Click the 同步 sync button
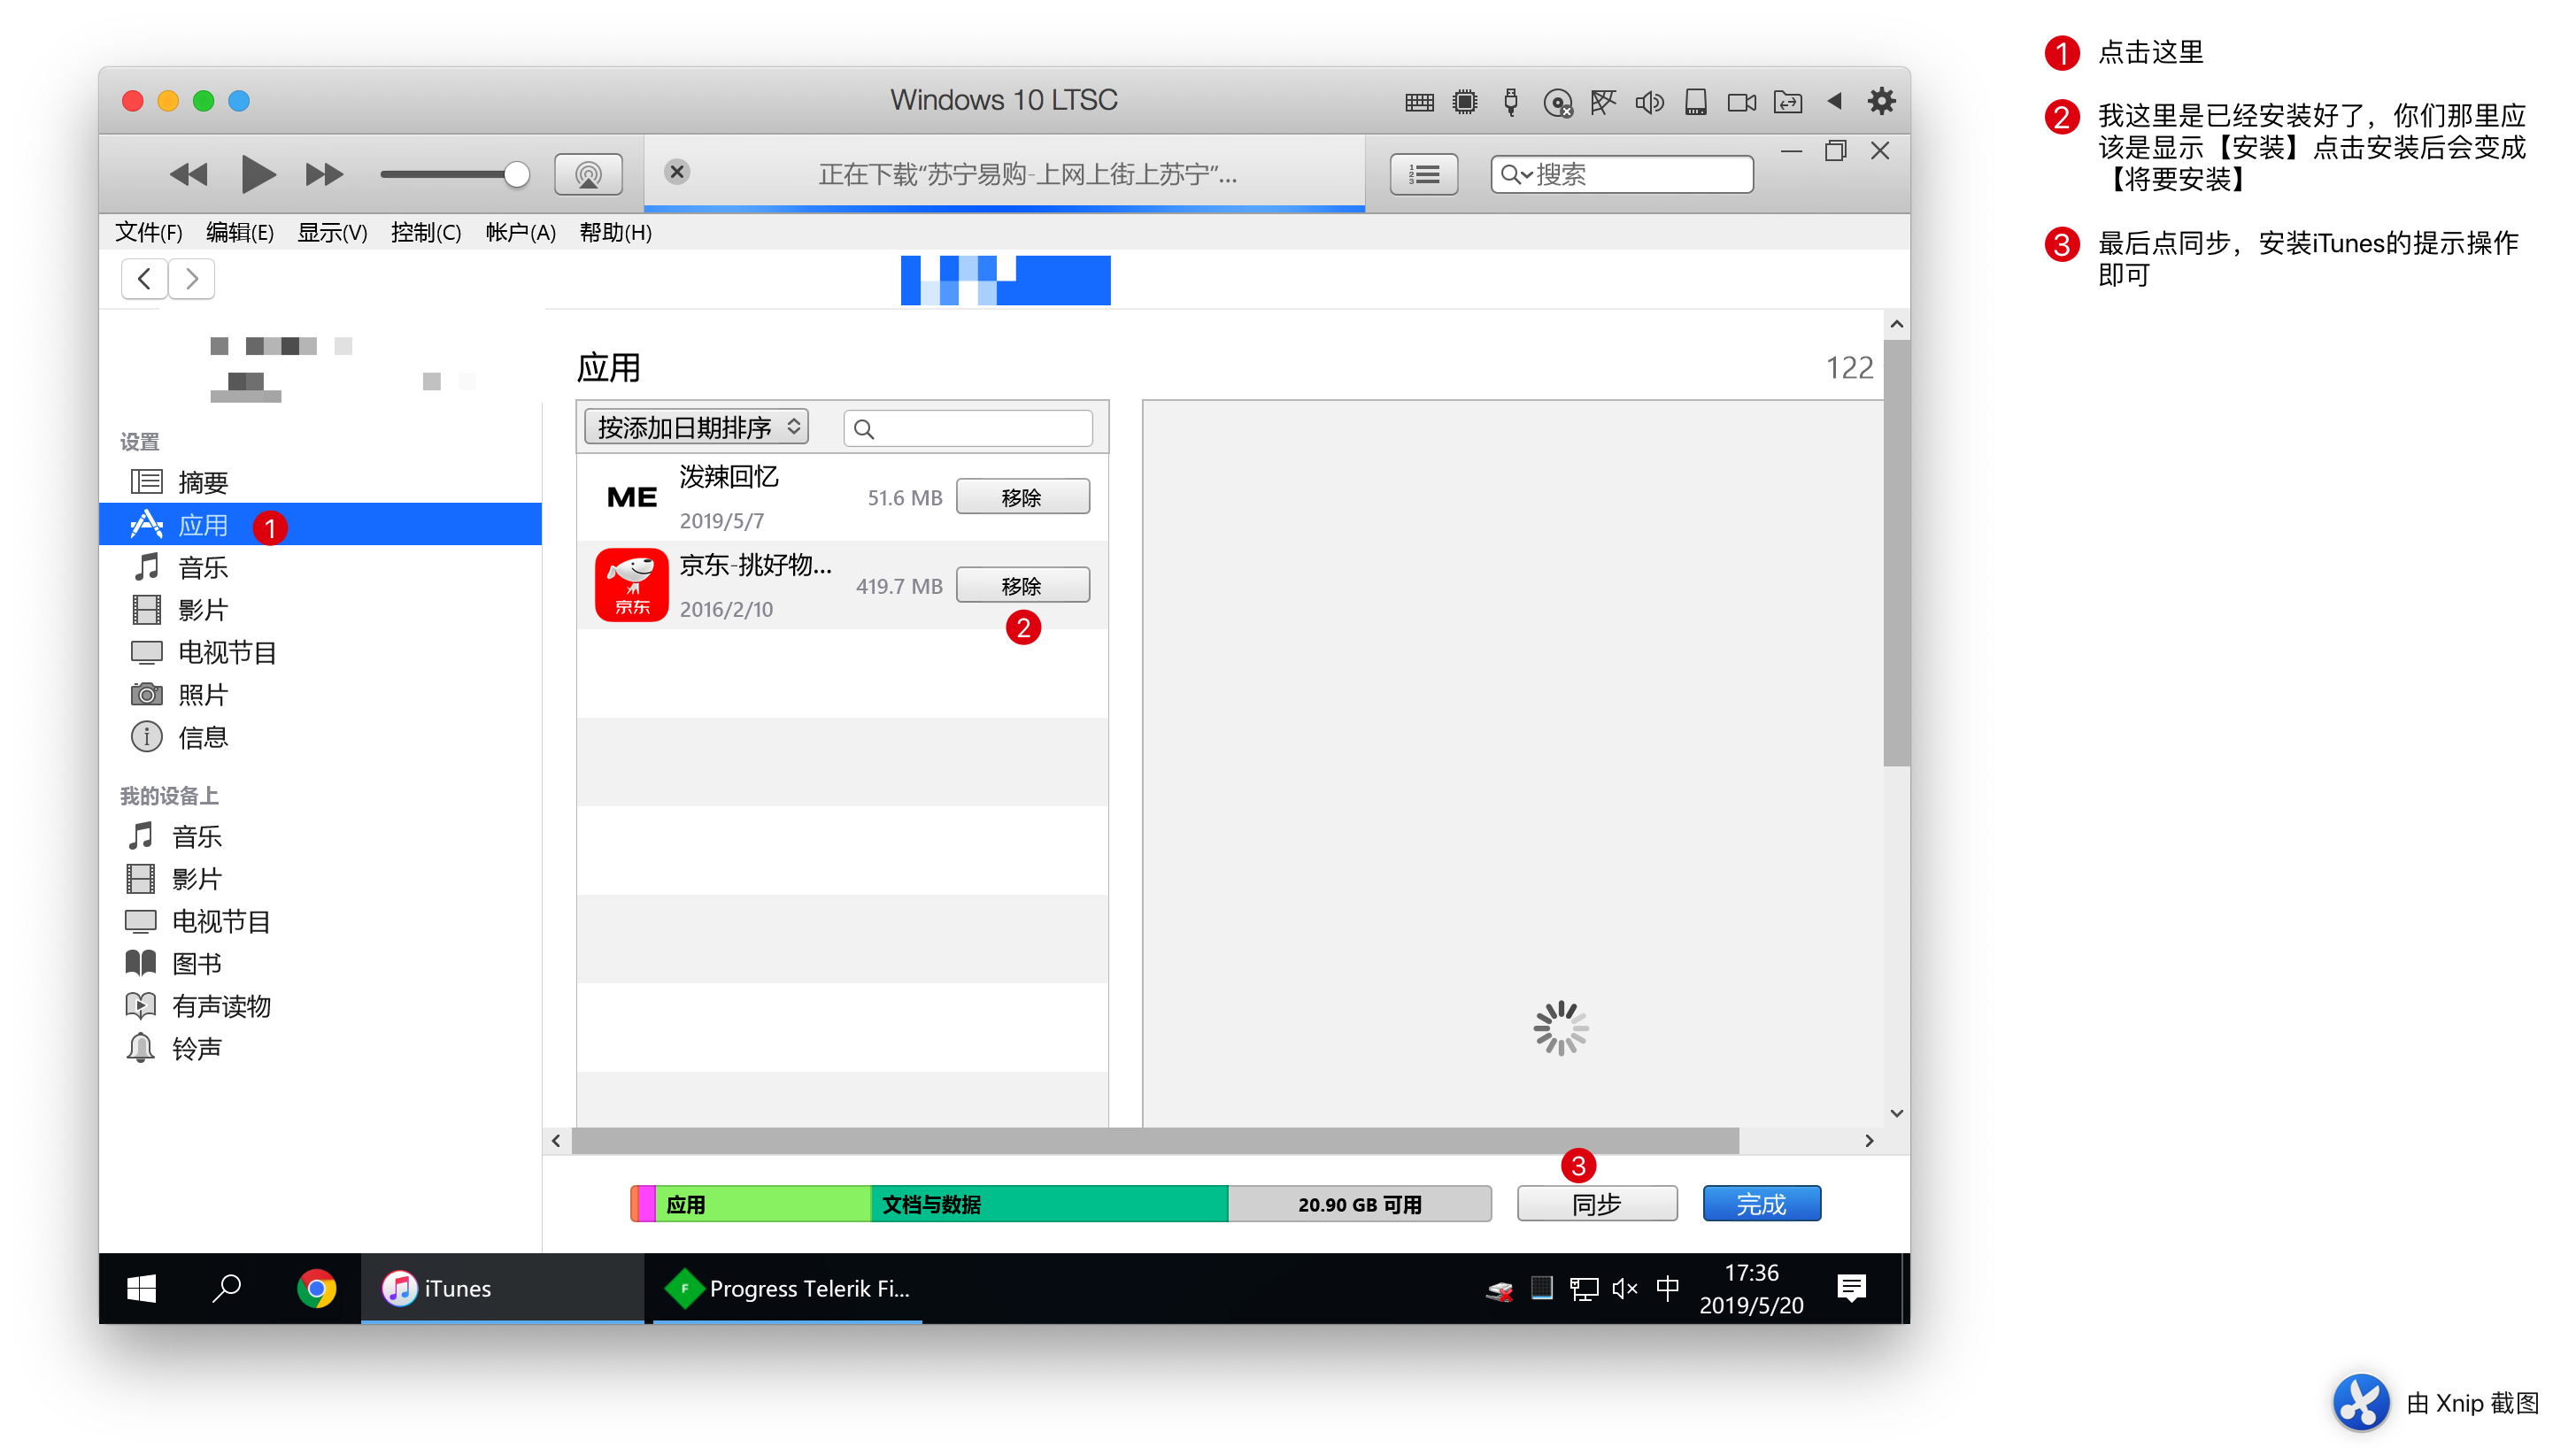Viewport: 2576px width, 1455px height. pos(1596,1204)
